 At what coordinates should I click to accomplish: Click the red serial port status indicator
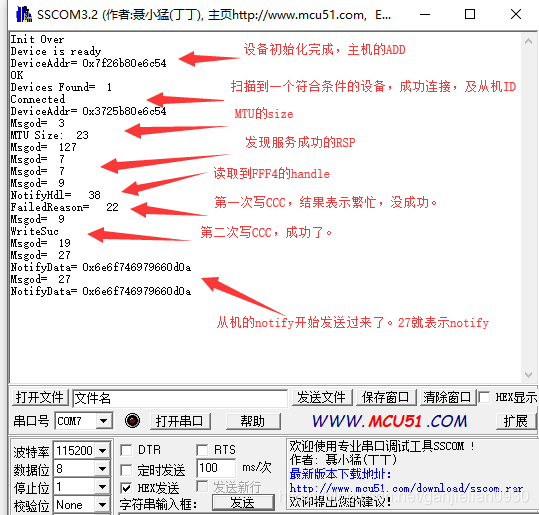coord(132,420)
